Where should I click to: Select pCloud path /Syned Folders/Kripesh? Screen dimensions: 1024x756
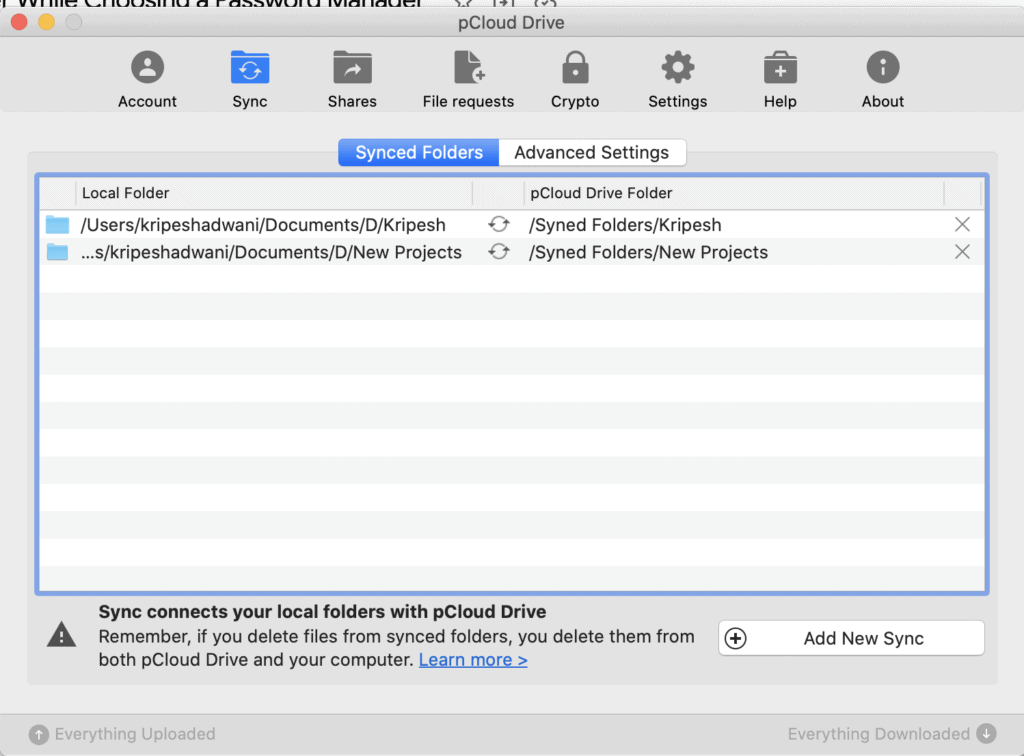(x=625, y=225)
